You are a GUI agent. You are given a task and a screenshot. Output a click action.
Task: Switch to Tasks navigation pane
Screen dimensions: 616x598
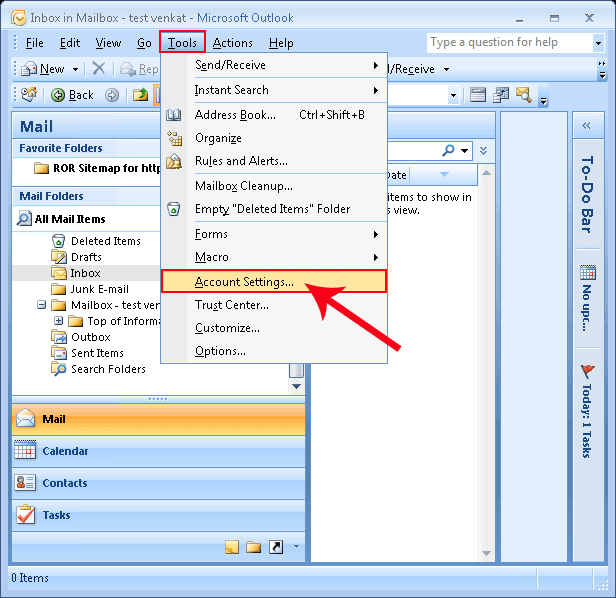(158, 515)
